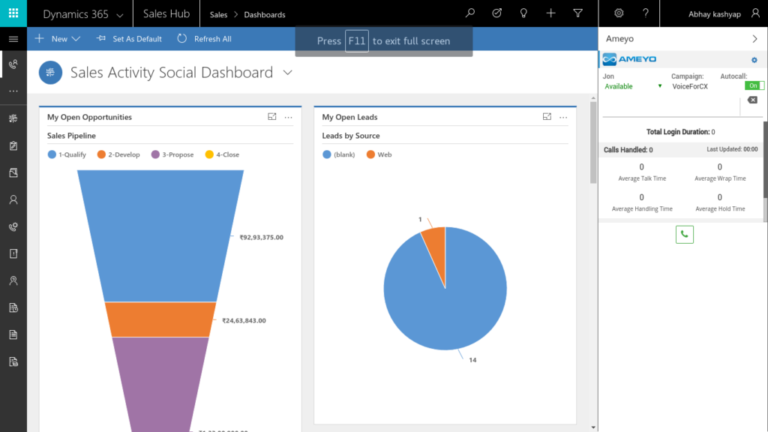This screenshot has height=432, width=768.
Task: Click the search magnifier icon in top bar
Action: coord(471,14)
